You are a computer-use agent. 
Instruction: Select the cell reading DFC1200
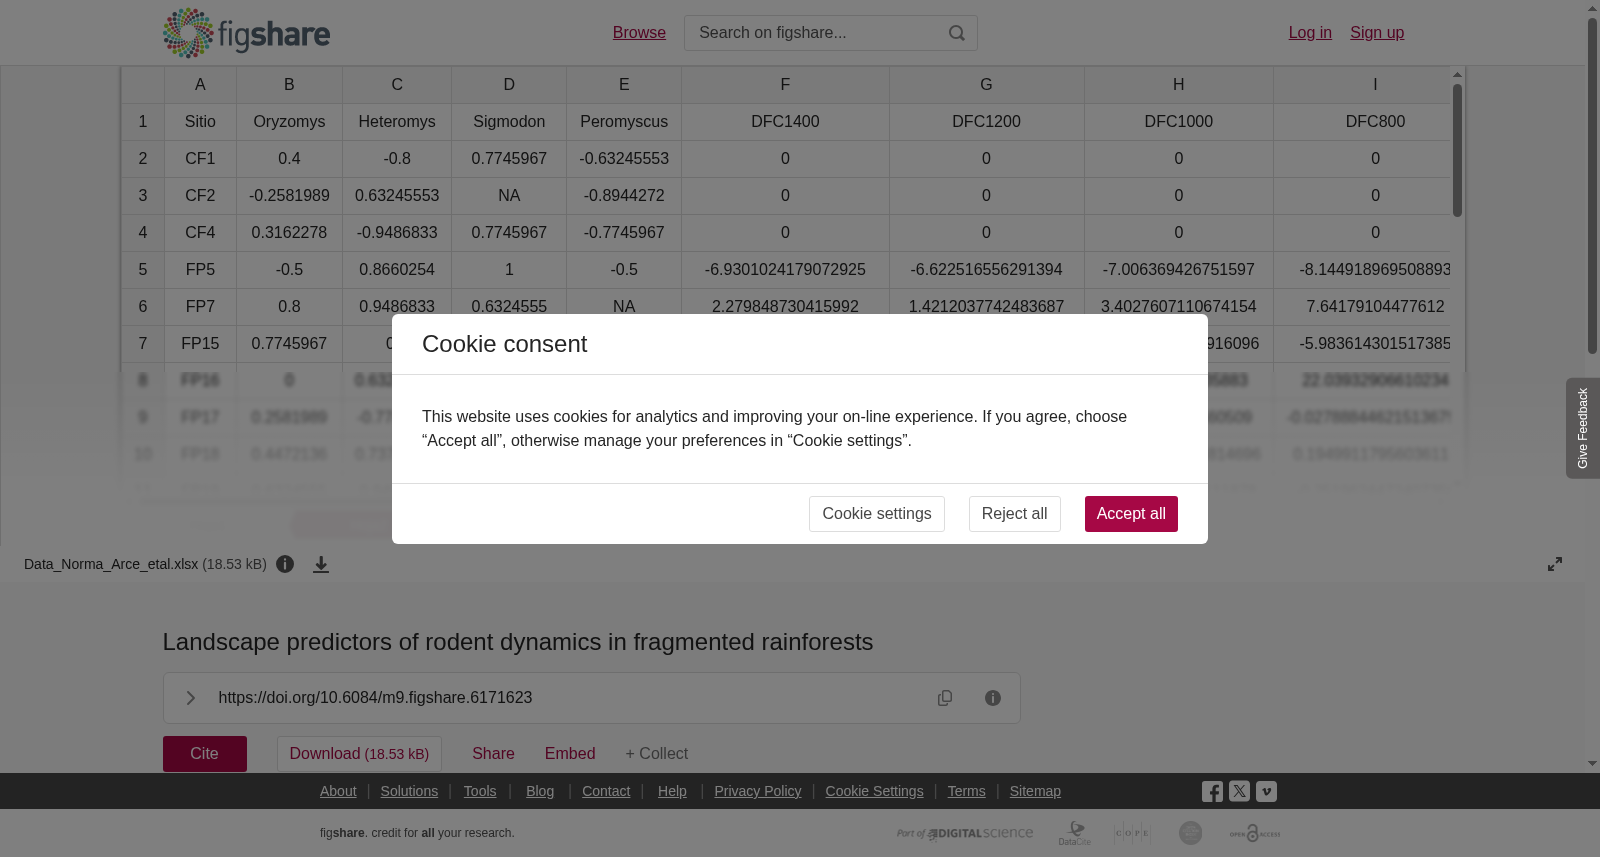click(986, 122)
